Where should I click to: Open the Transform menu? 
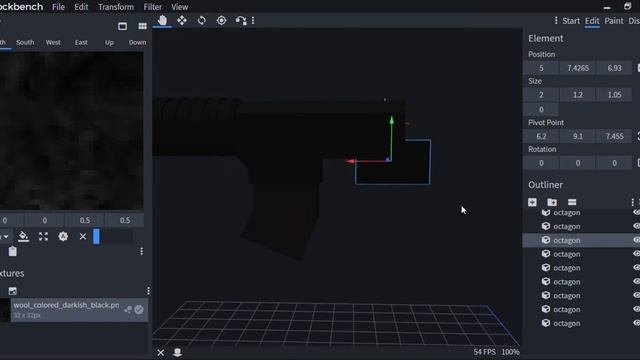click(x=116, y=7)
